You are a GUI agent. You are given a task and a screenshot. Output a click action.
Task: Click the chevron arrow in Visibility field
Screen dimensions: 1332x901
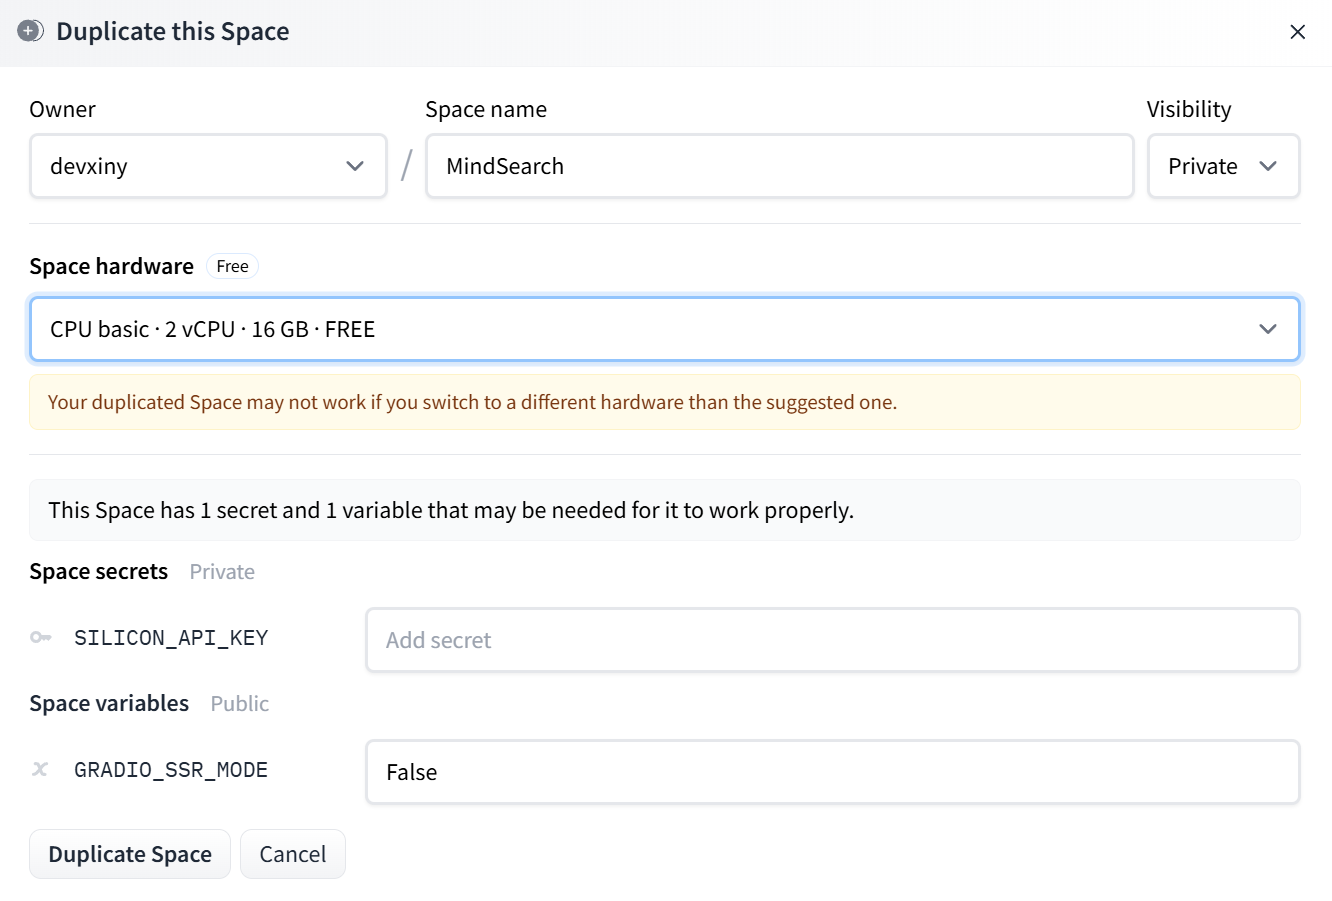1268,166
